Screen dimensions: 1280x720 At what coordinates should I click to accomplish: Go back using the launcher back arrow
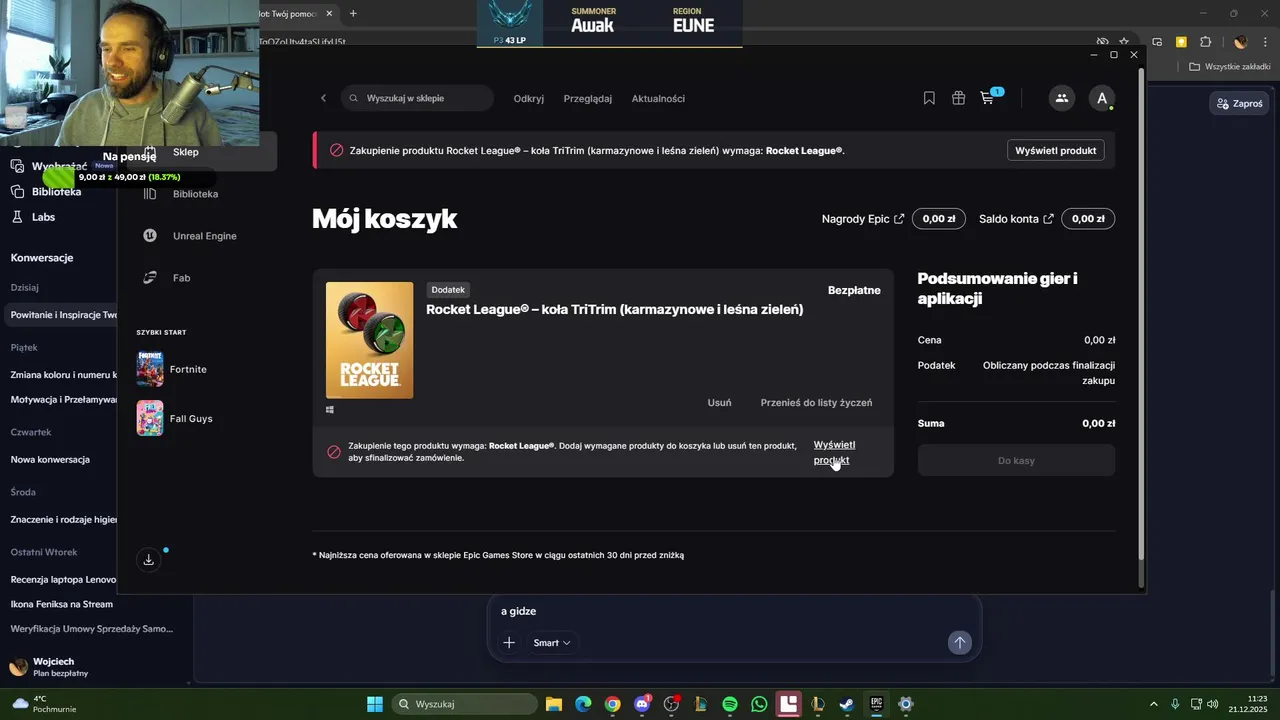tap(323, 98)
